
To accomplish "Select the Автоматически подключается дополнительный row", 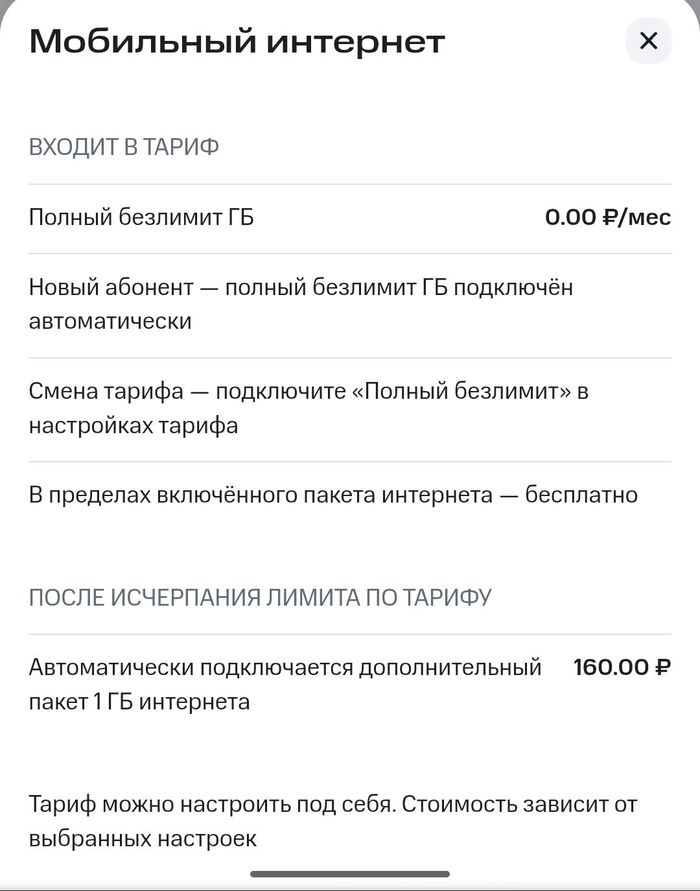I will click(285, 667).
